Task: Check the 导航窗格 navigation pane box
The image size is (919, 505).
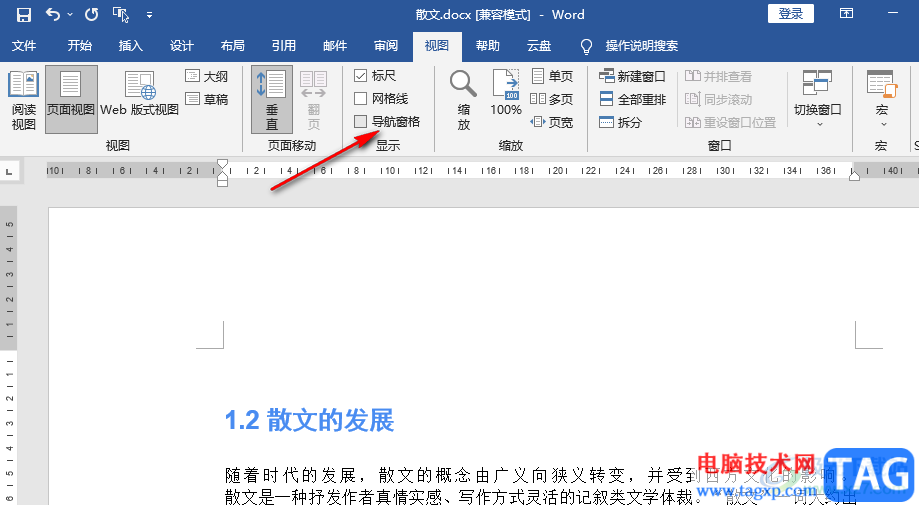Action: 360,121
